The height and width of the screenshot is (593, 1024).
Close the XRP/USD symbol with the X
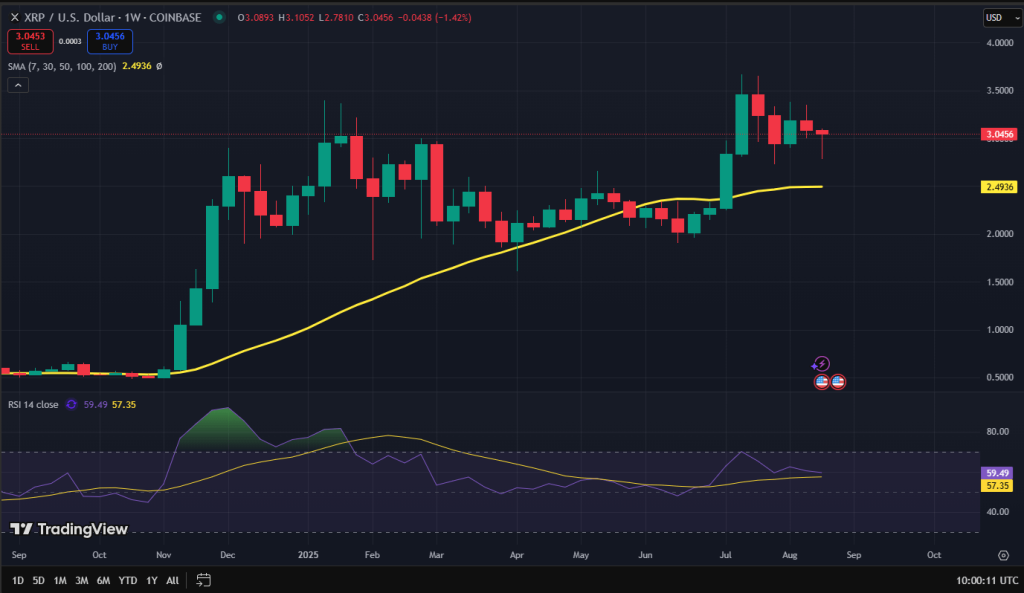coord(16,17)
